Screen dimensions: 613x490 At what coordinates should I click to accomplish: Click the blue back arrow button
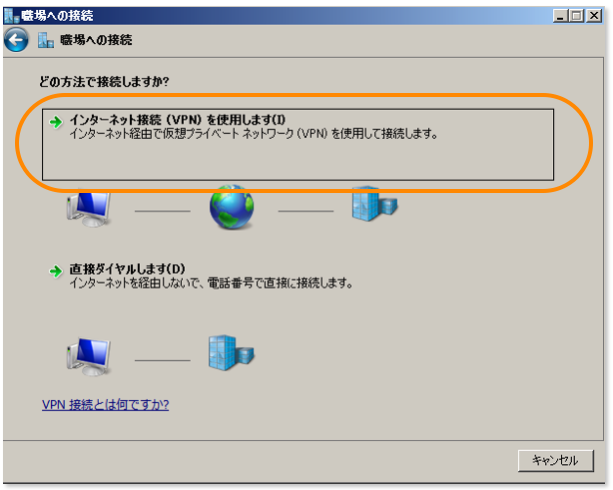coord(16,40)
